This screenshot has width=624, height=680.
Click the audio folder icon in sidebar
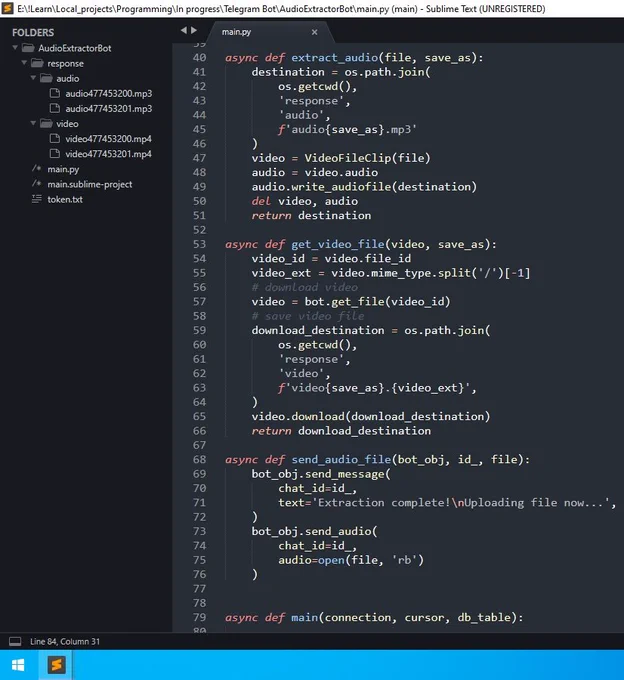tap(46, 78)
